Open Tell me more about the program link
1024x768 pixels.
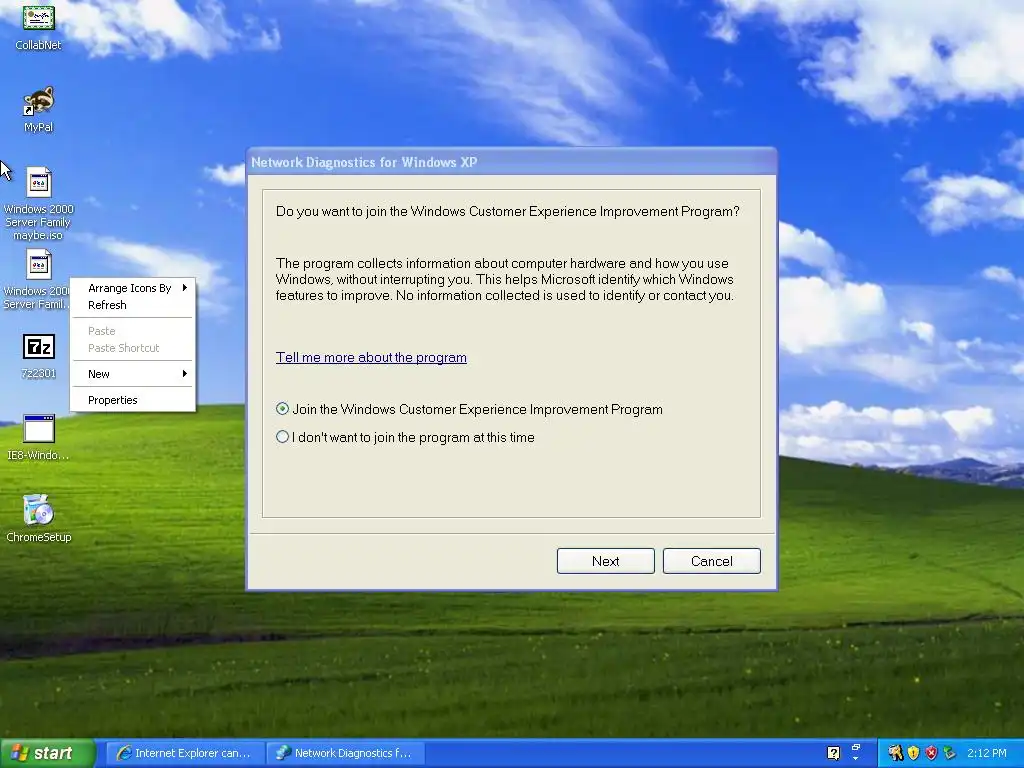click(371, 357)
